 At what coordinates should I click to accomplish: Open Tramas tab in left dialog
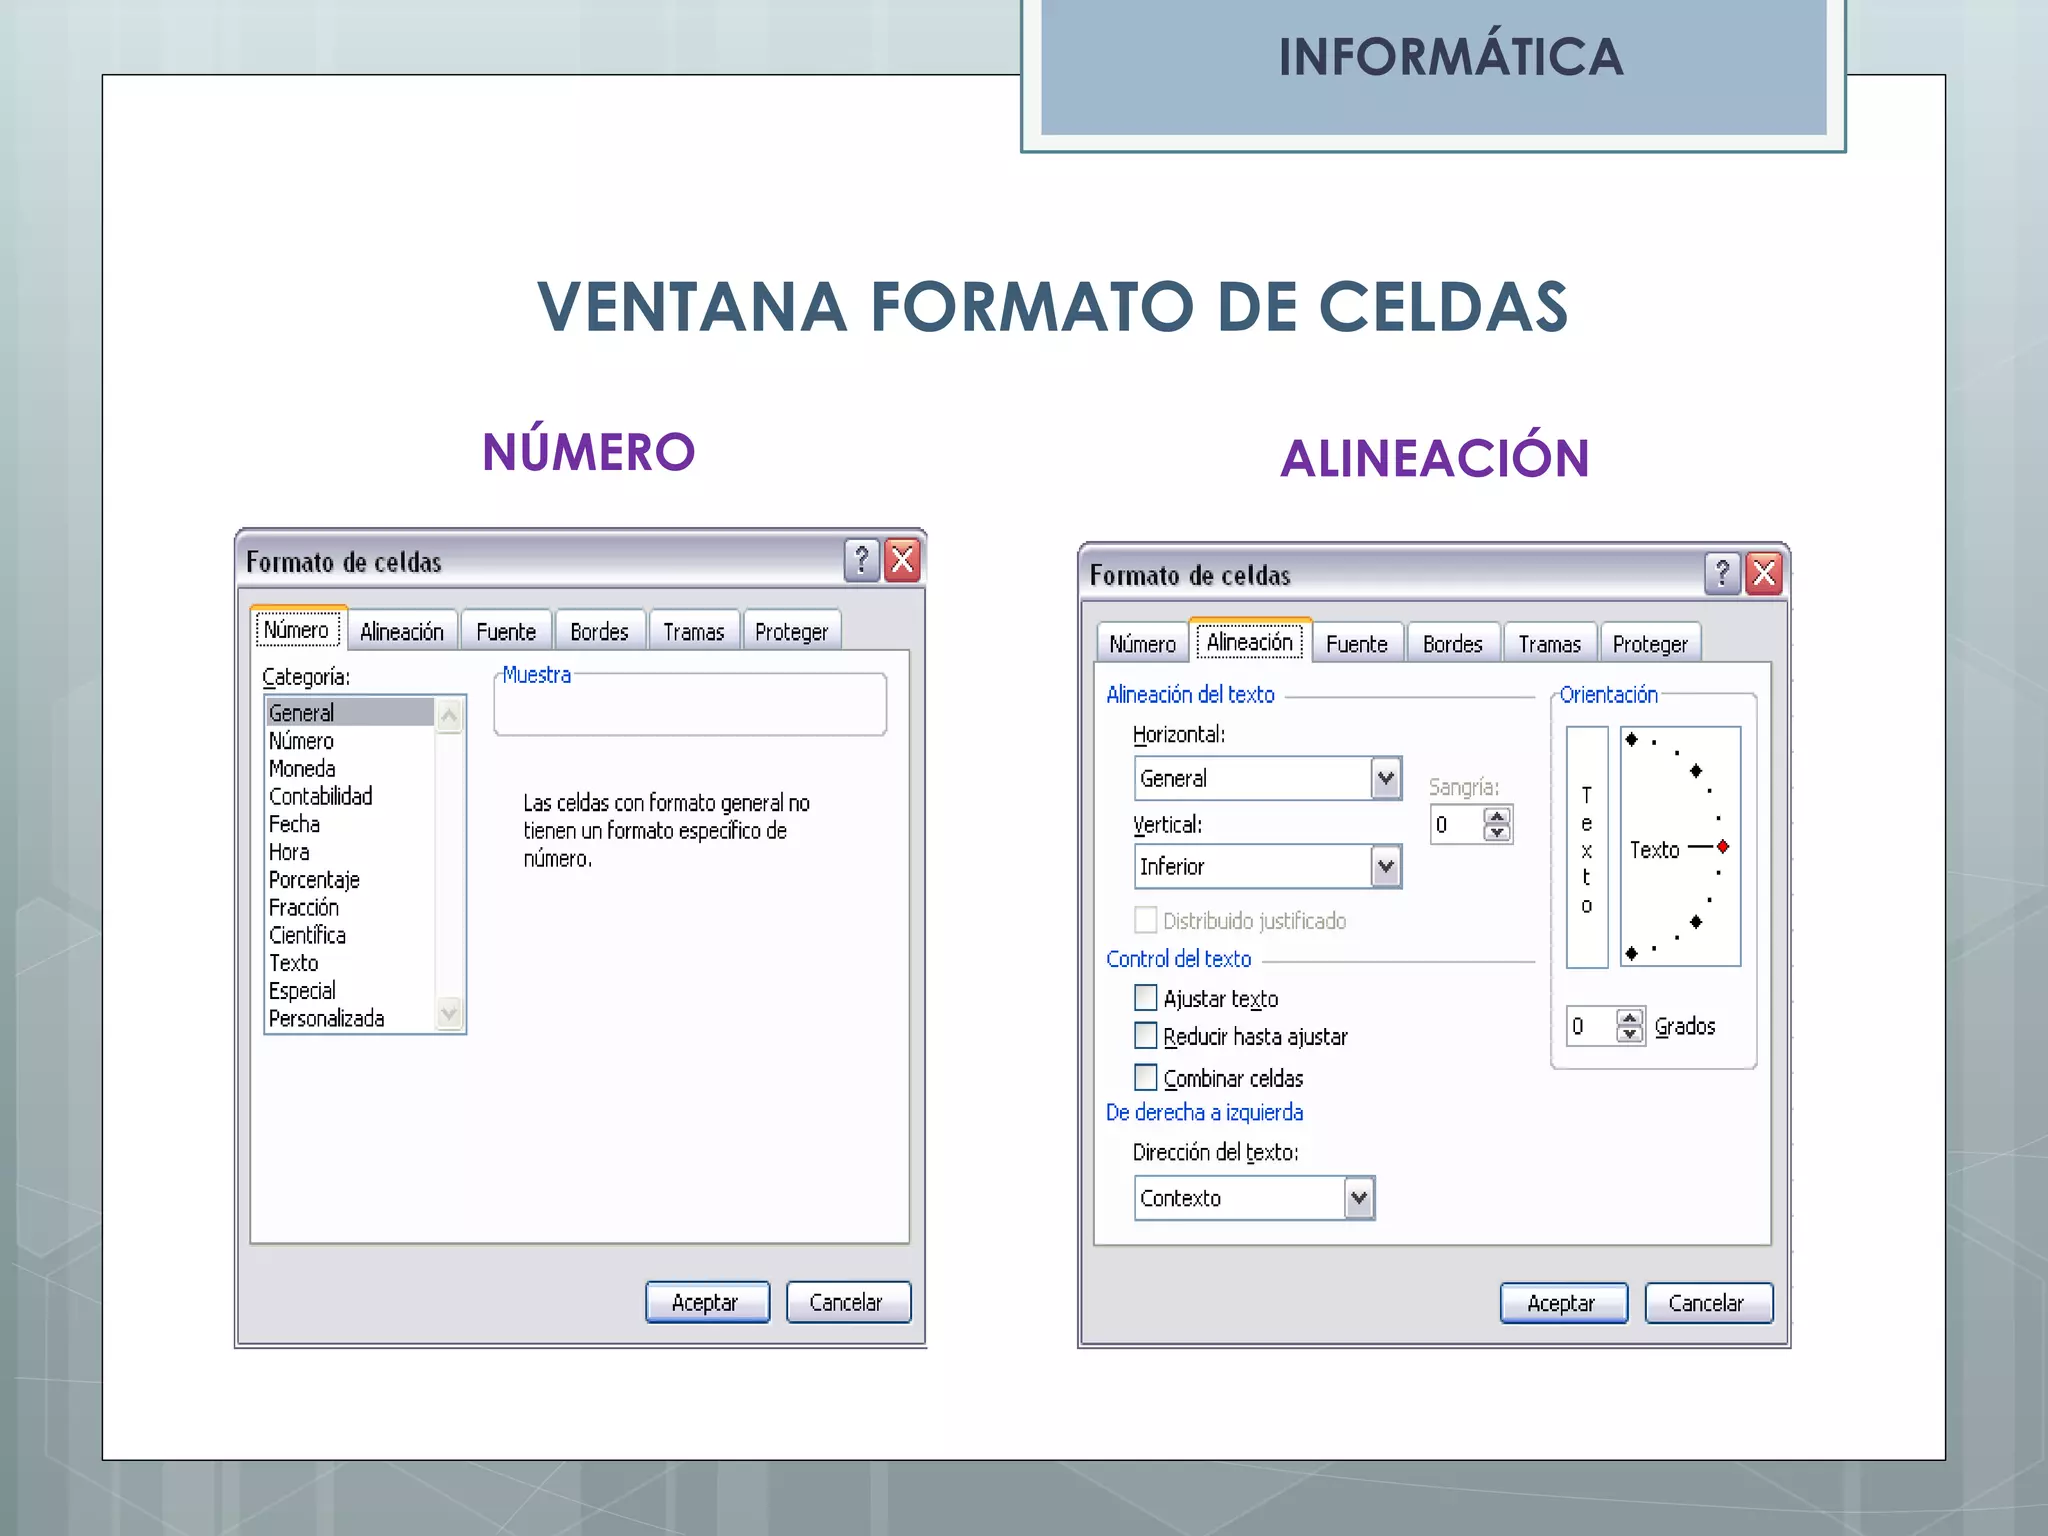point(693,632)
